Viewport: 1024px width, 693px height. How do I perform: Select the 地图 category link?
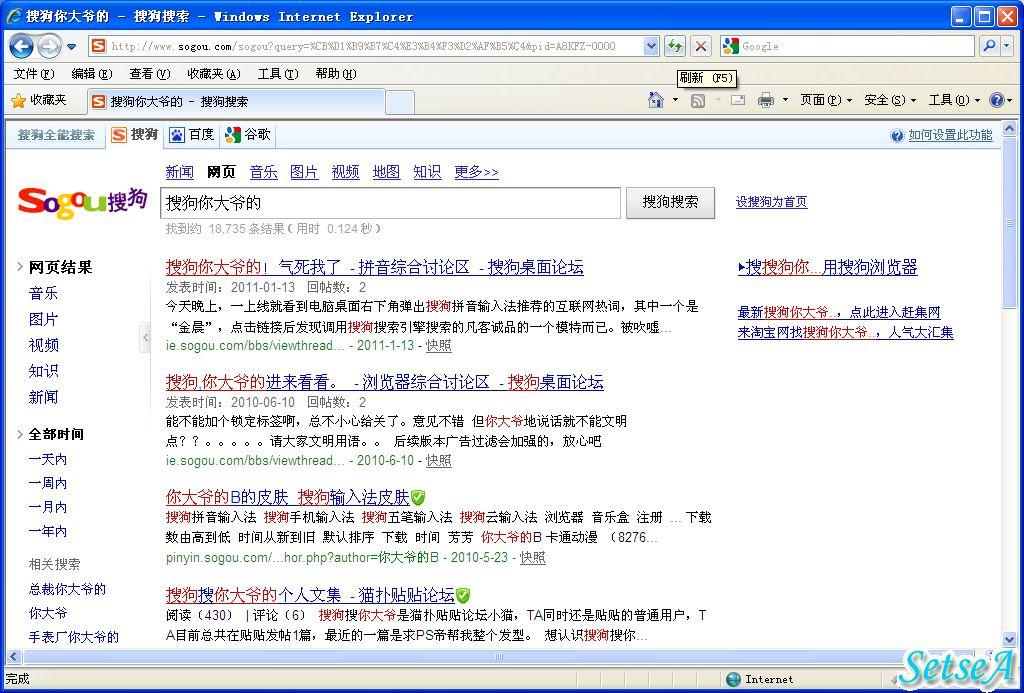click(386, 172)
